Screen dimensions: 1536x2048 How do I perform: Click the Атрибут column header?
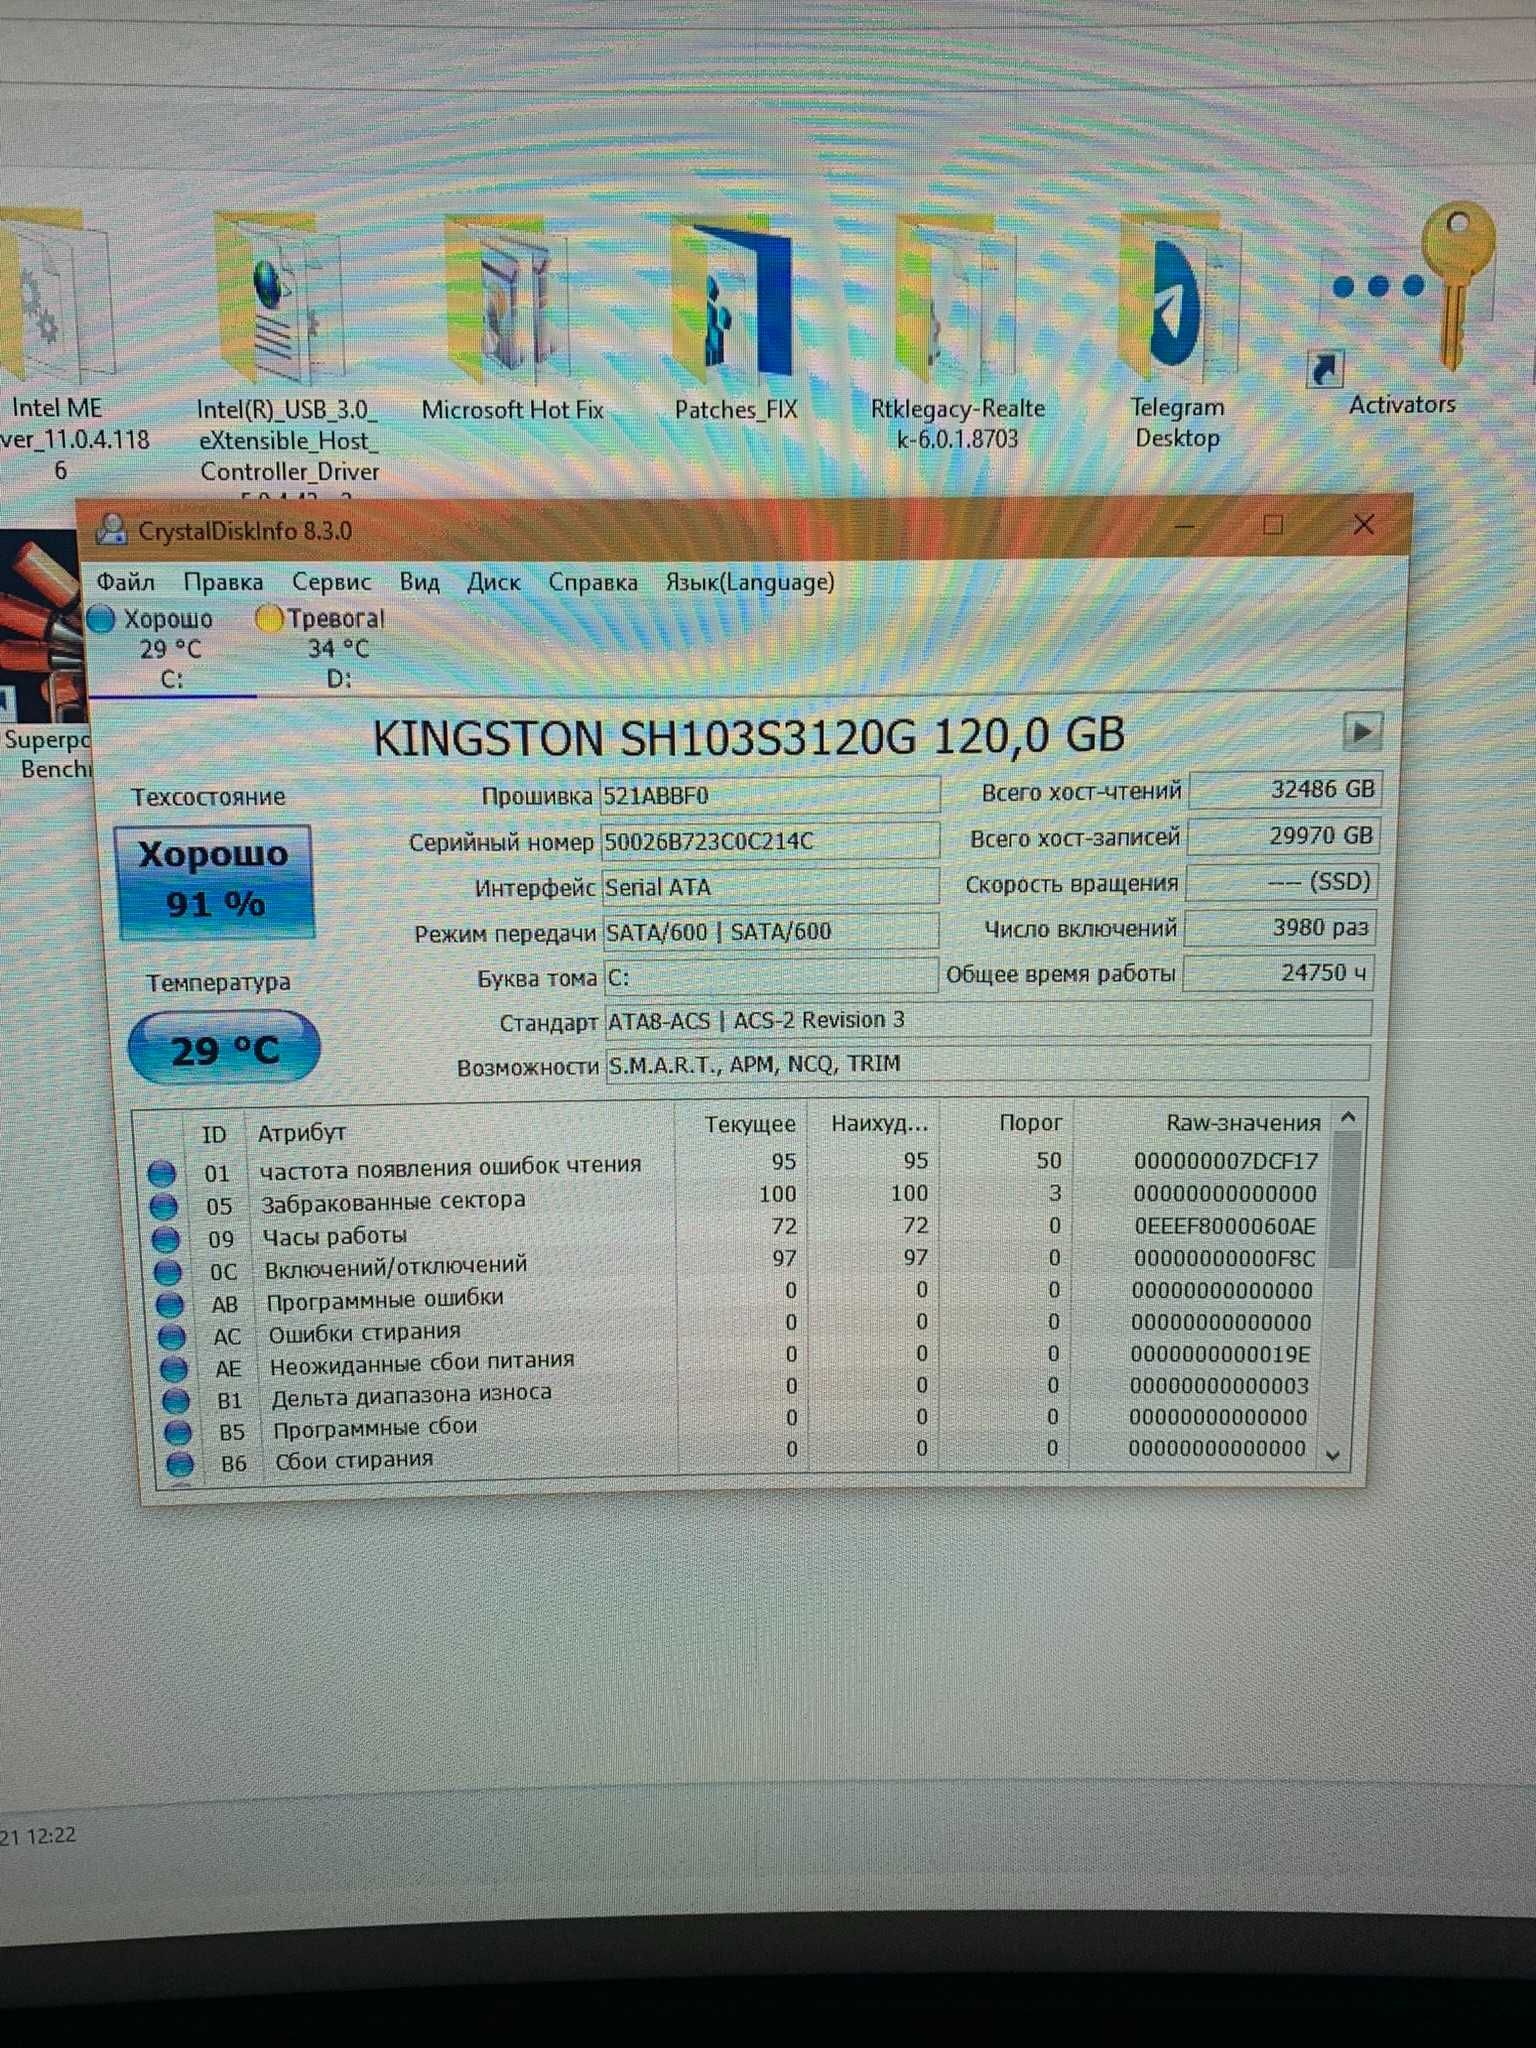click(302, 1133)
